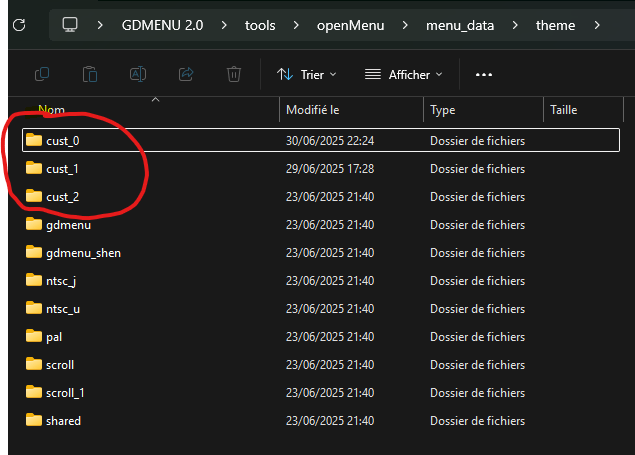Expand chevron after theme in breadcrumb
The image size is (635, 455).
597,25
